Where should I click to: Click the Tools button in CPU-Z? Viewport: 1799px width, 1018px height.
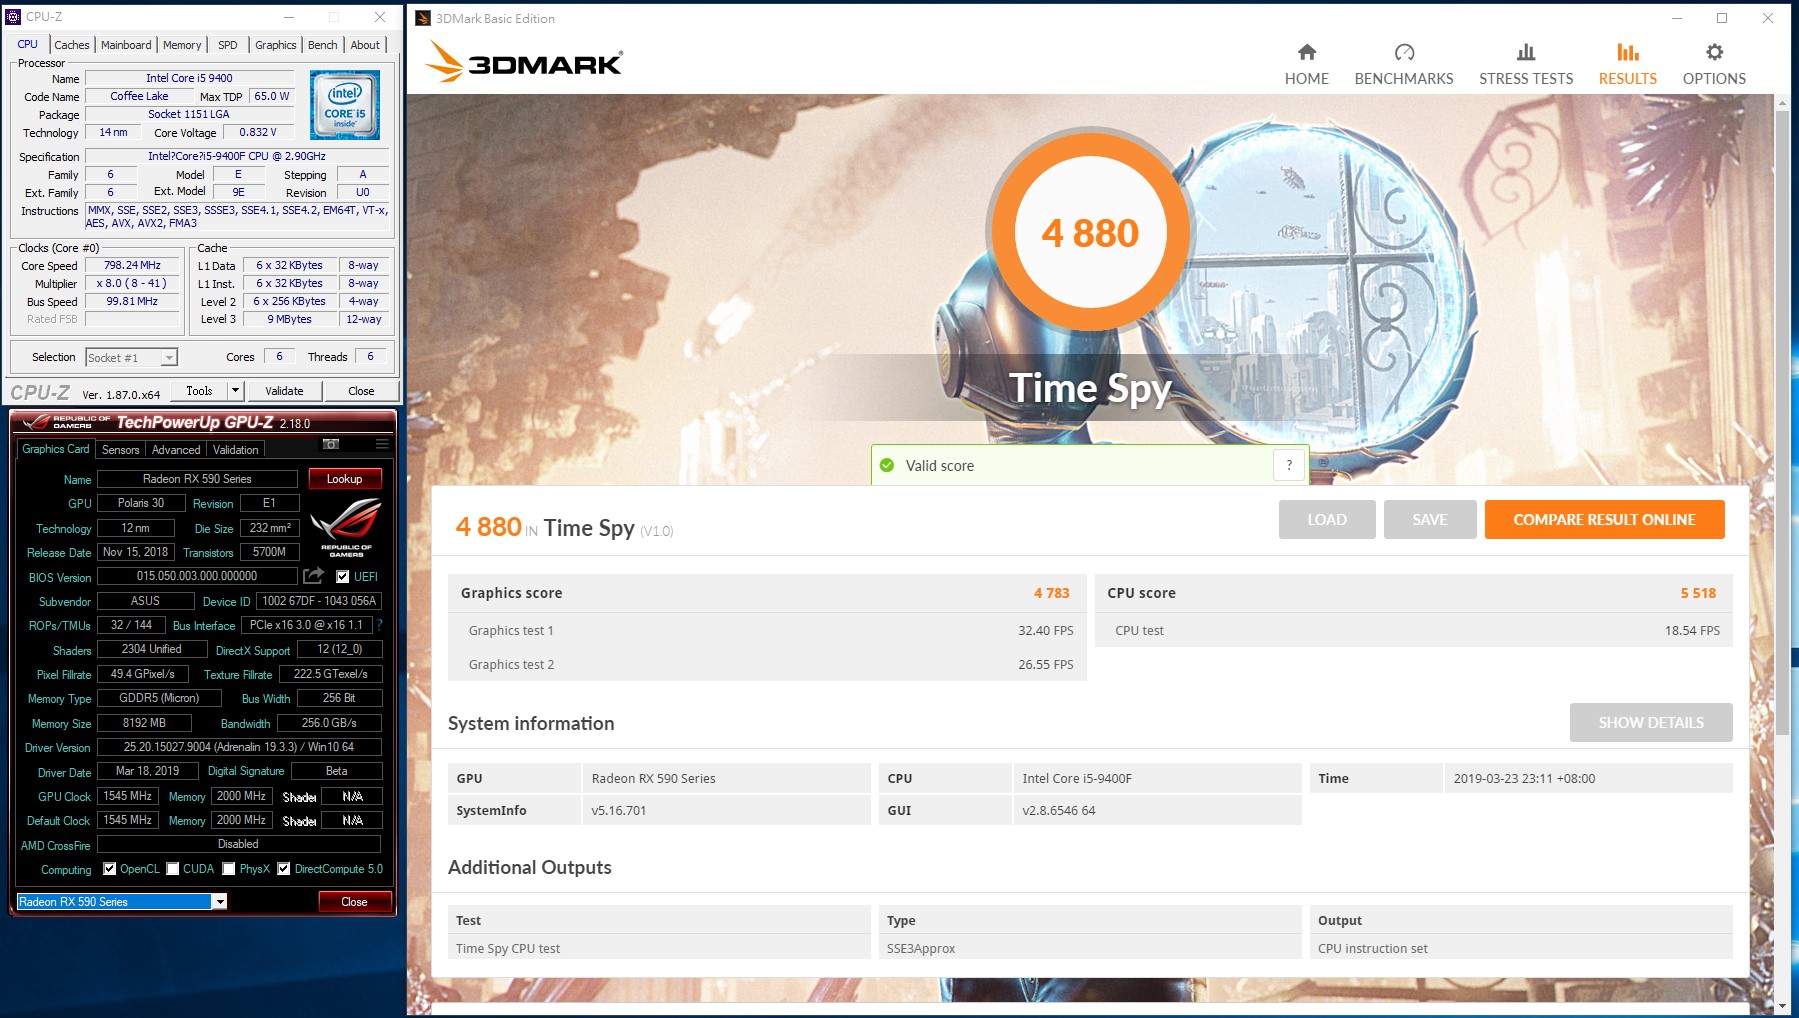tap(199, 391)
